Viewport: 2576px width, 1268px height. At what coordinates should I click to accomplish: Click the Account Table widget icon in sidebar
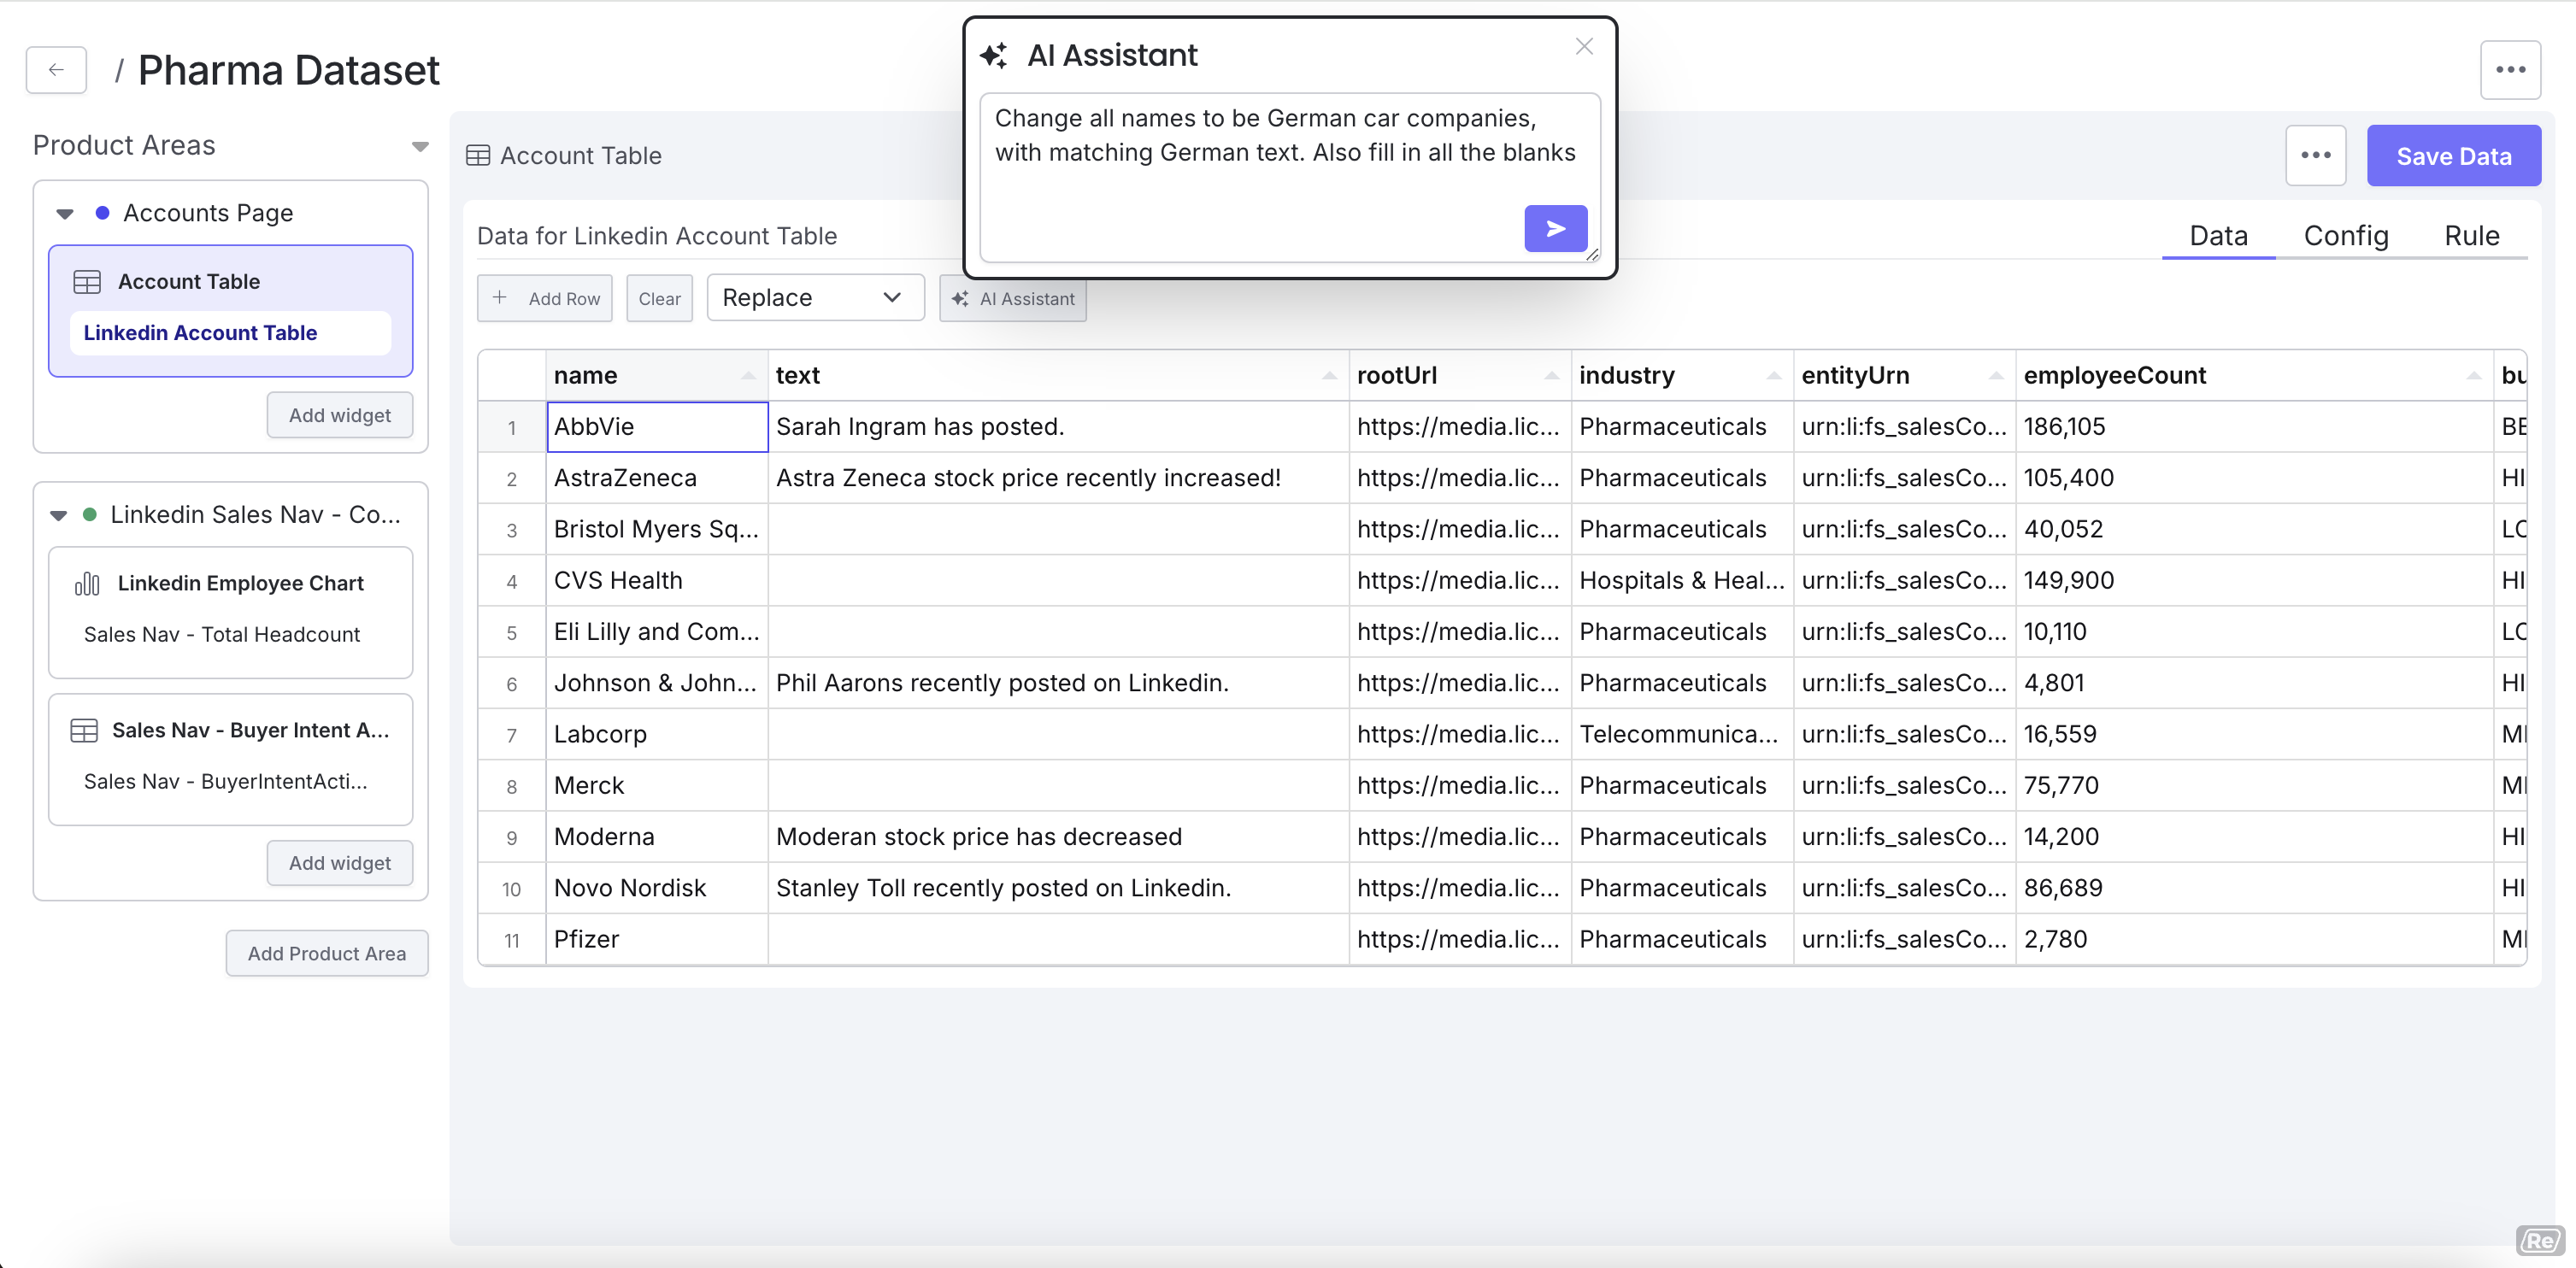point(87,282)
